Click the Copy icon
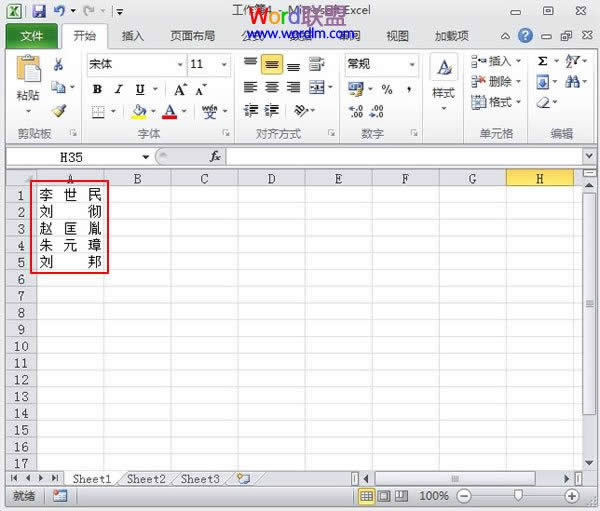Screen dimensions: 600x511 [x=58, y=87]
